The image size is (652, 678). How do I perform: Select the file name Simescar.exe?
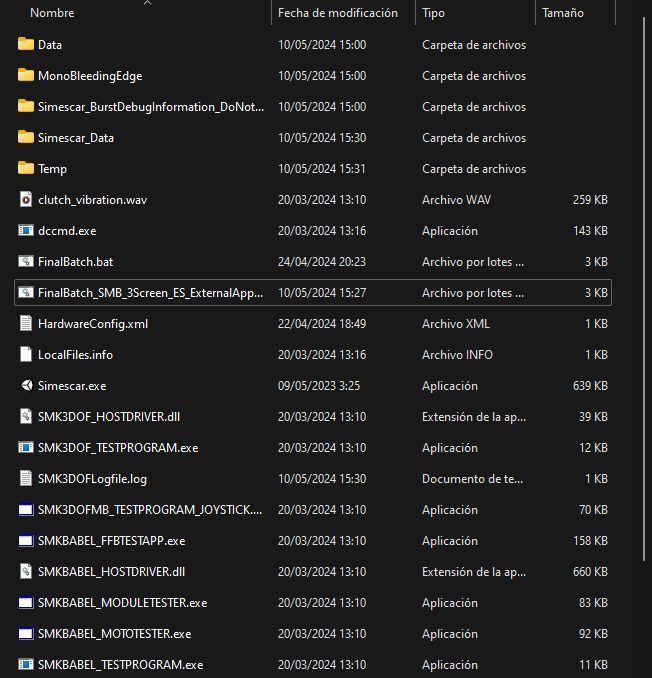pos(72,386)
